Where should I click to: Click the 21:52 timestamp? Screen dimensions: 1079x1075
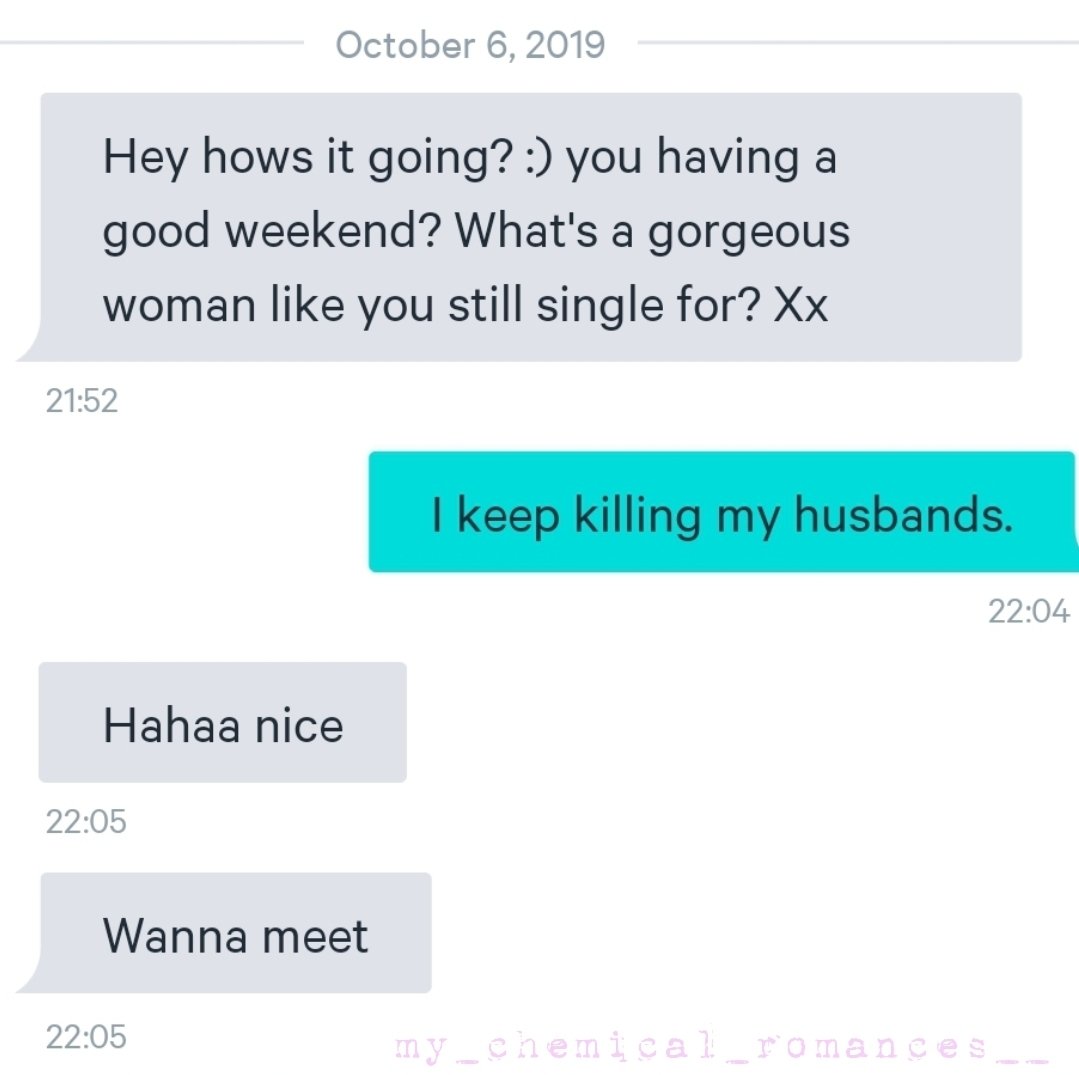click(82, 401)
